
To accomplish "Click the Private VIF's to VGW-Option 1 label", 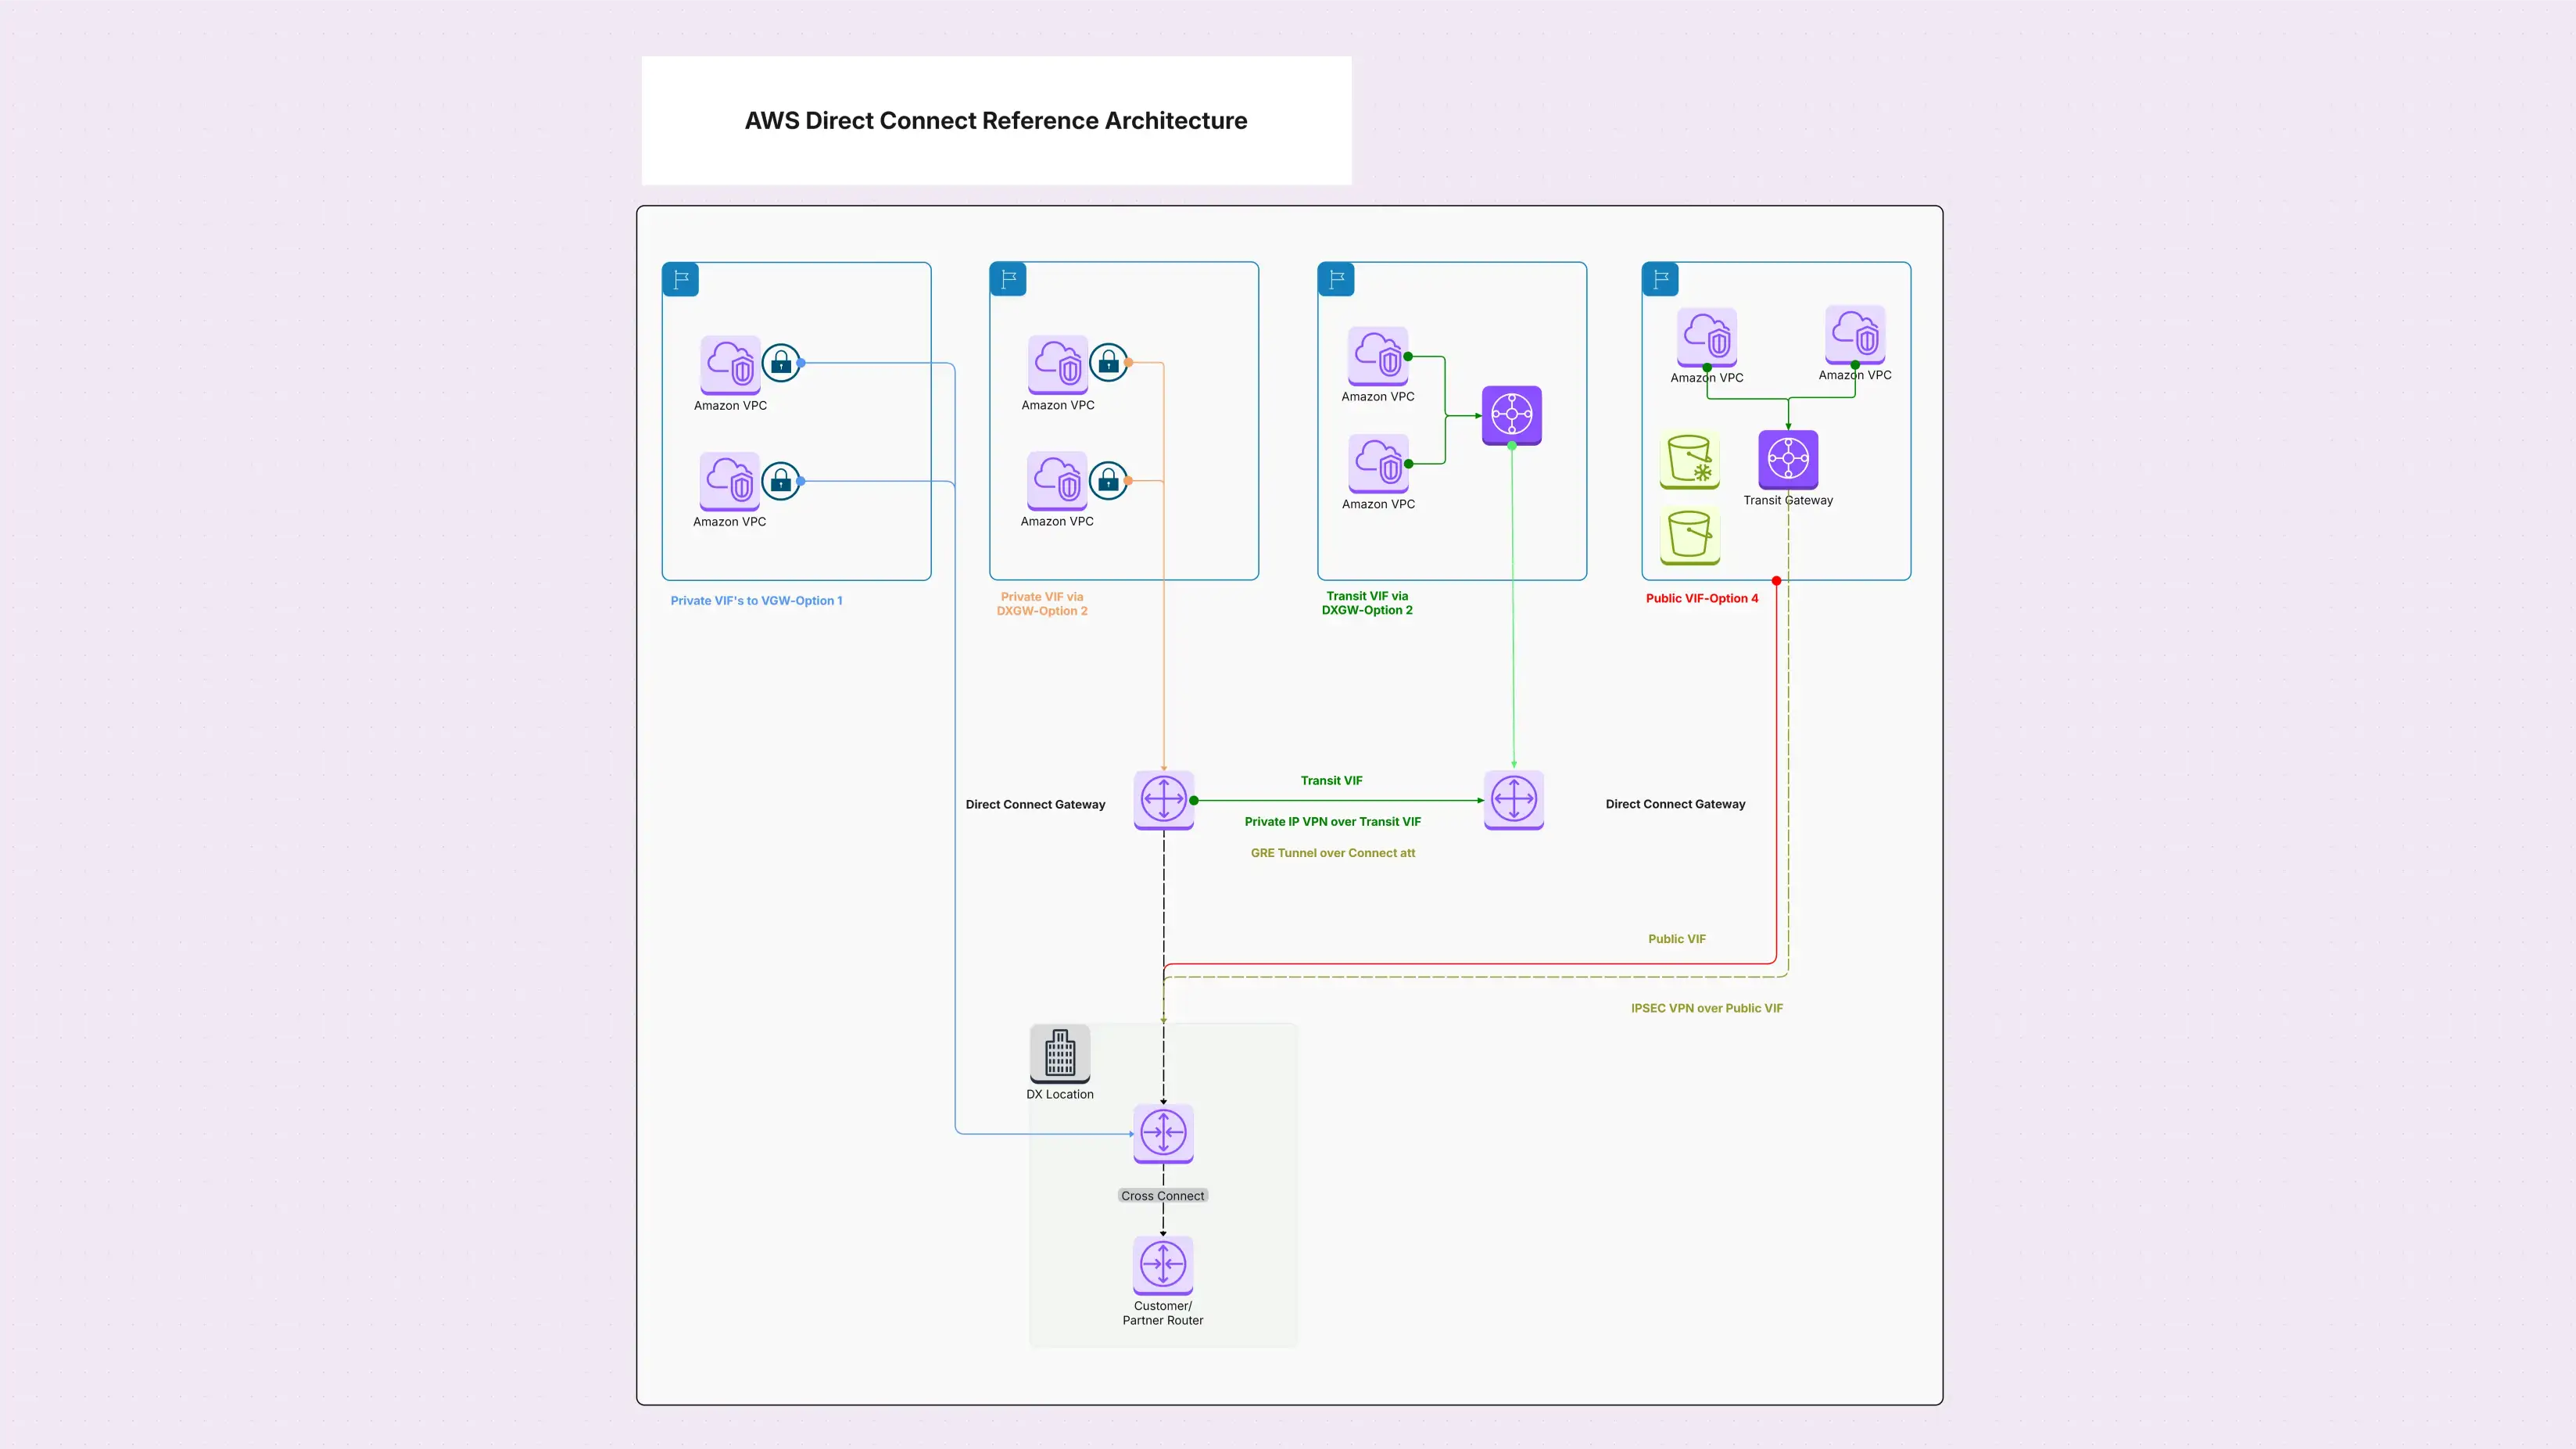I will point(757,600).
